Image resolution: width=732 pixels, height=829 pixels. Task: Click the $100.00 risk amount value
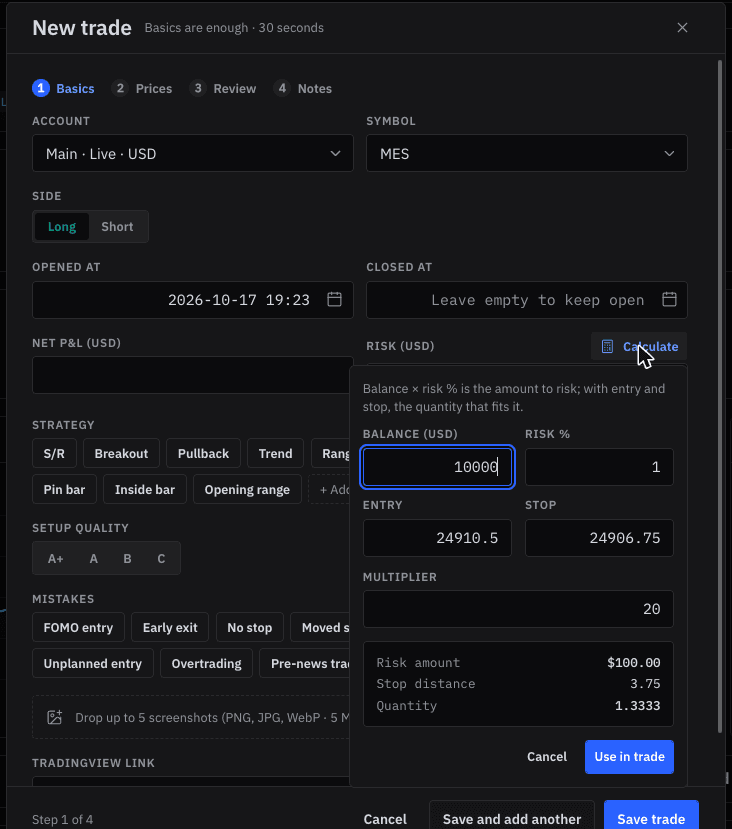pyautogui.click(x=634, y=662)
